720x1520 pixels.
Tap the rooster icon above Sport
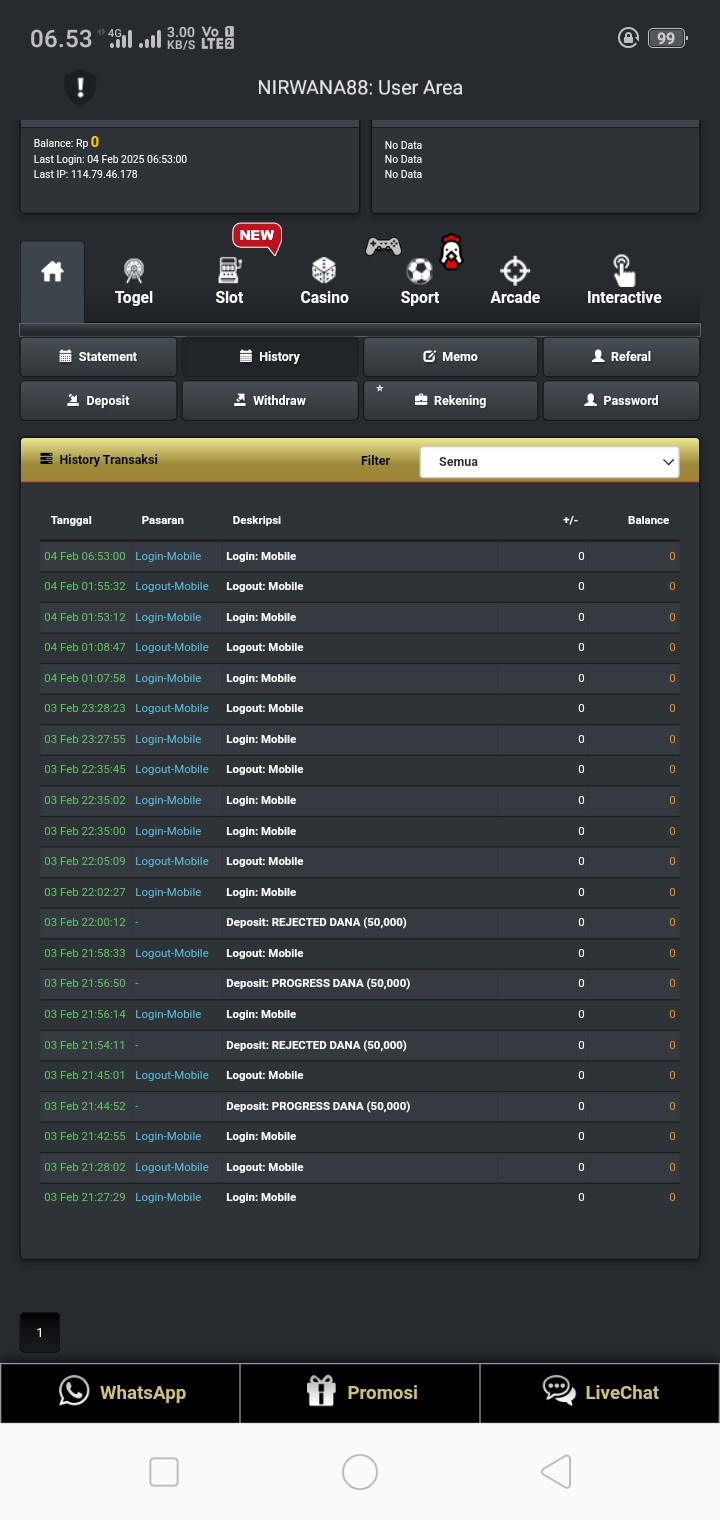pos(452,252)
